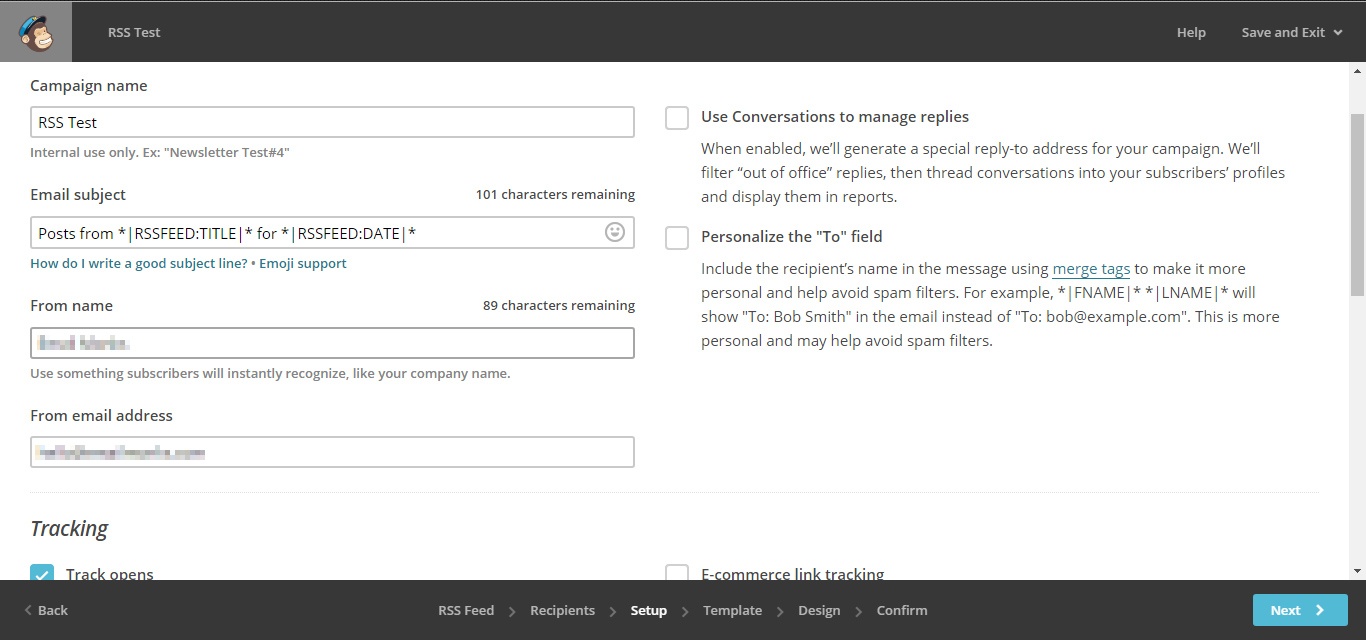Uncheck the Track opens checkbox
Viewport: 1366px width, 640px height.
tap(42, 573)
